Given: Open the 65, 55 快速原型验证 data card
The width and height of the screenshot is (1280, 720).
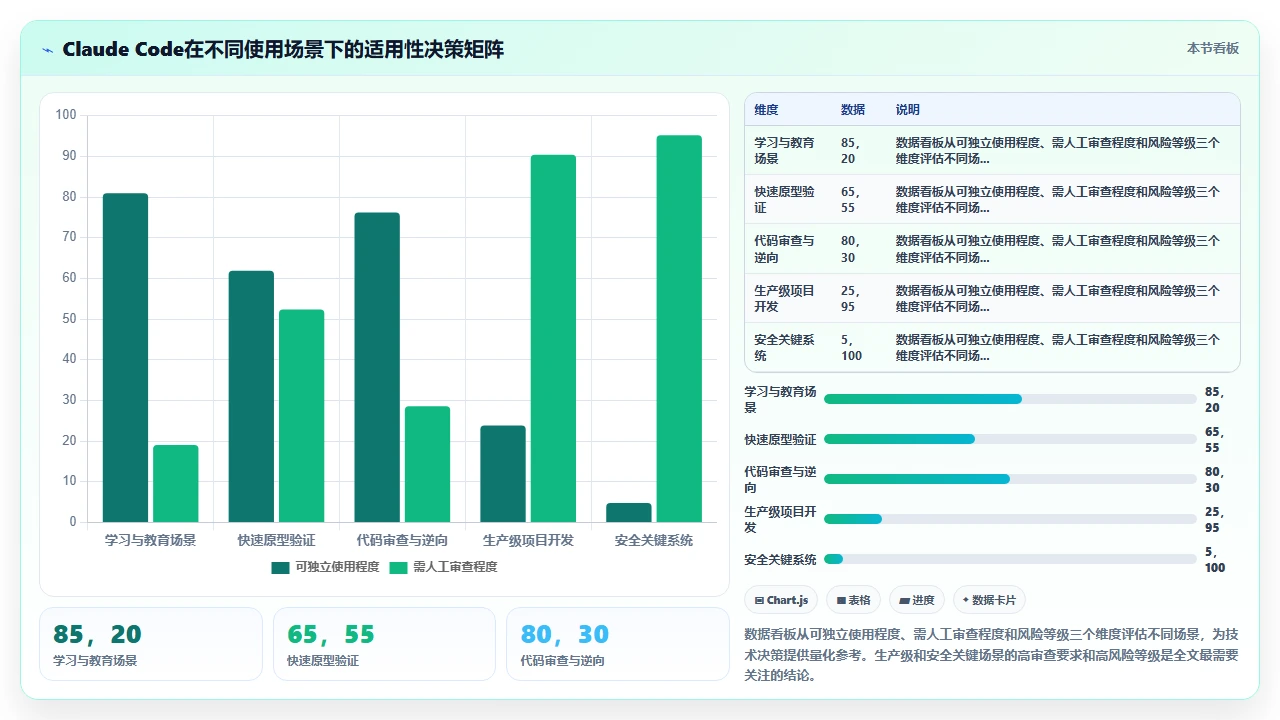Looking at the screenshot, I should (384, 644).
